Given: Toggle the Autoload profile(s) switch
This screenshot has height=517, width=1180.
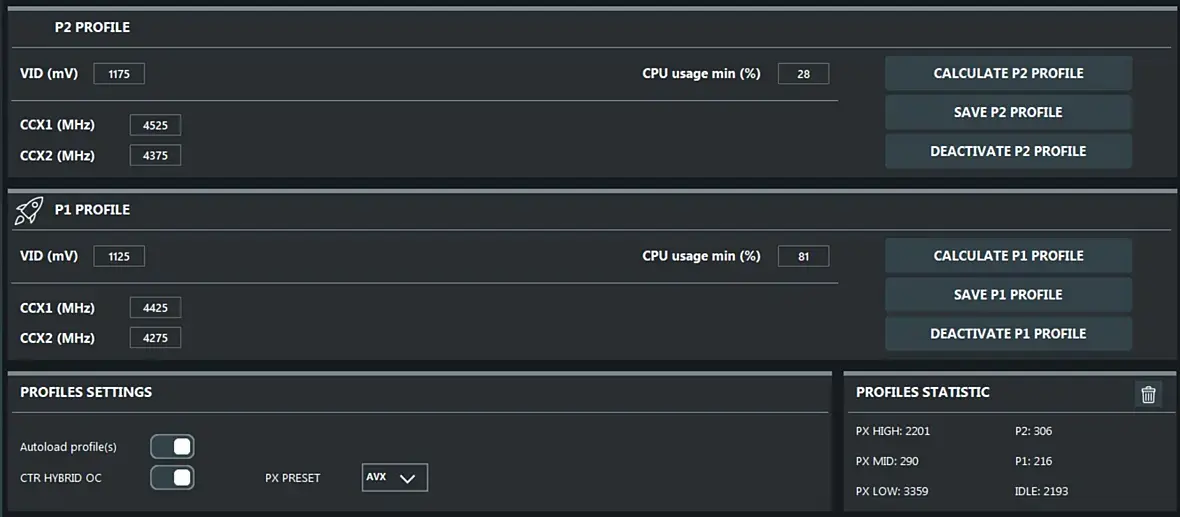Looking at the screenshot, I should [x=172, y=446].
